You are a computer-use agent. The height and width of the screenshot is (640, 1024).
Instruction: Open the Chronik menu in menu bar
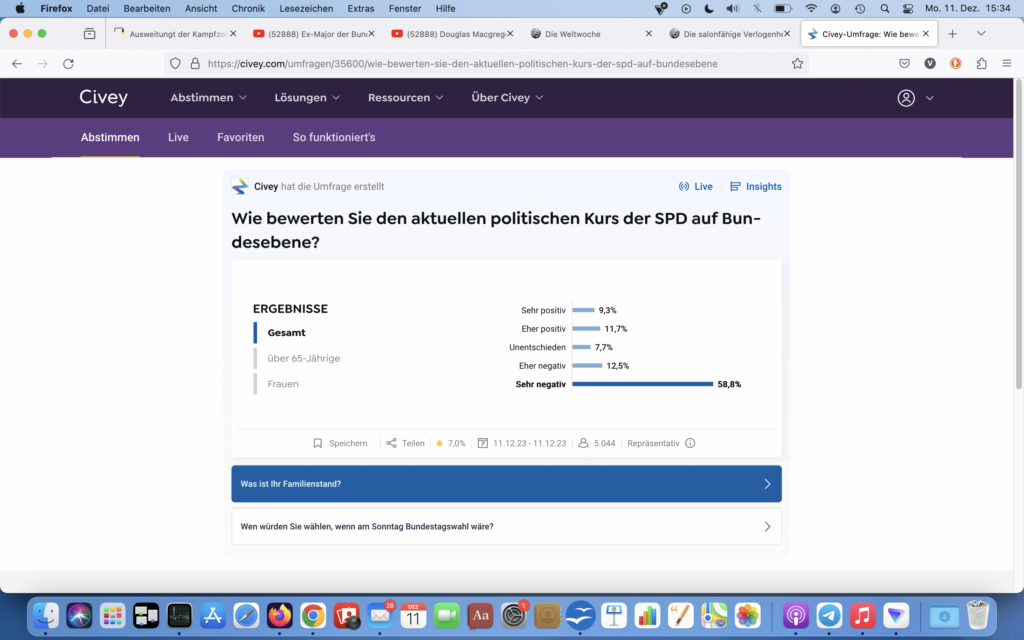point(248,8)
